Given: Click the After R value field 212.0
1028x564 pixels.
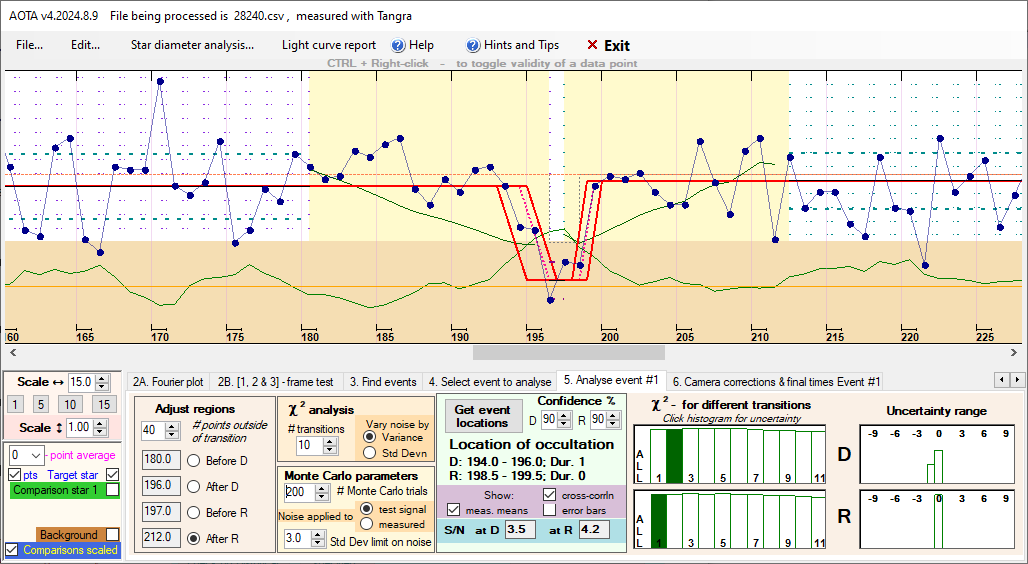Looking at the screenshot, I should click(161, 537).
